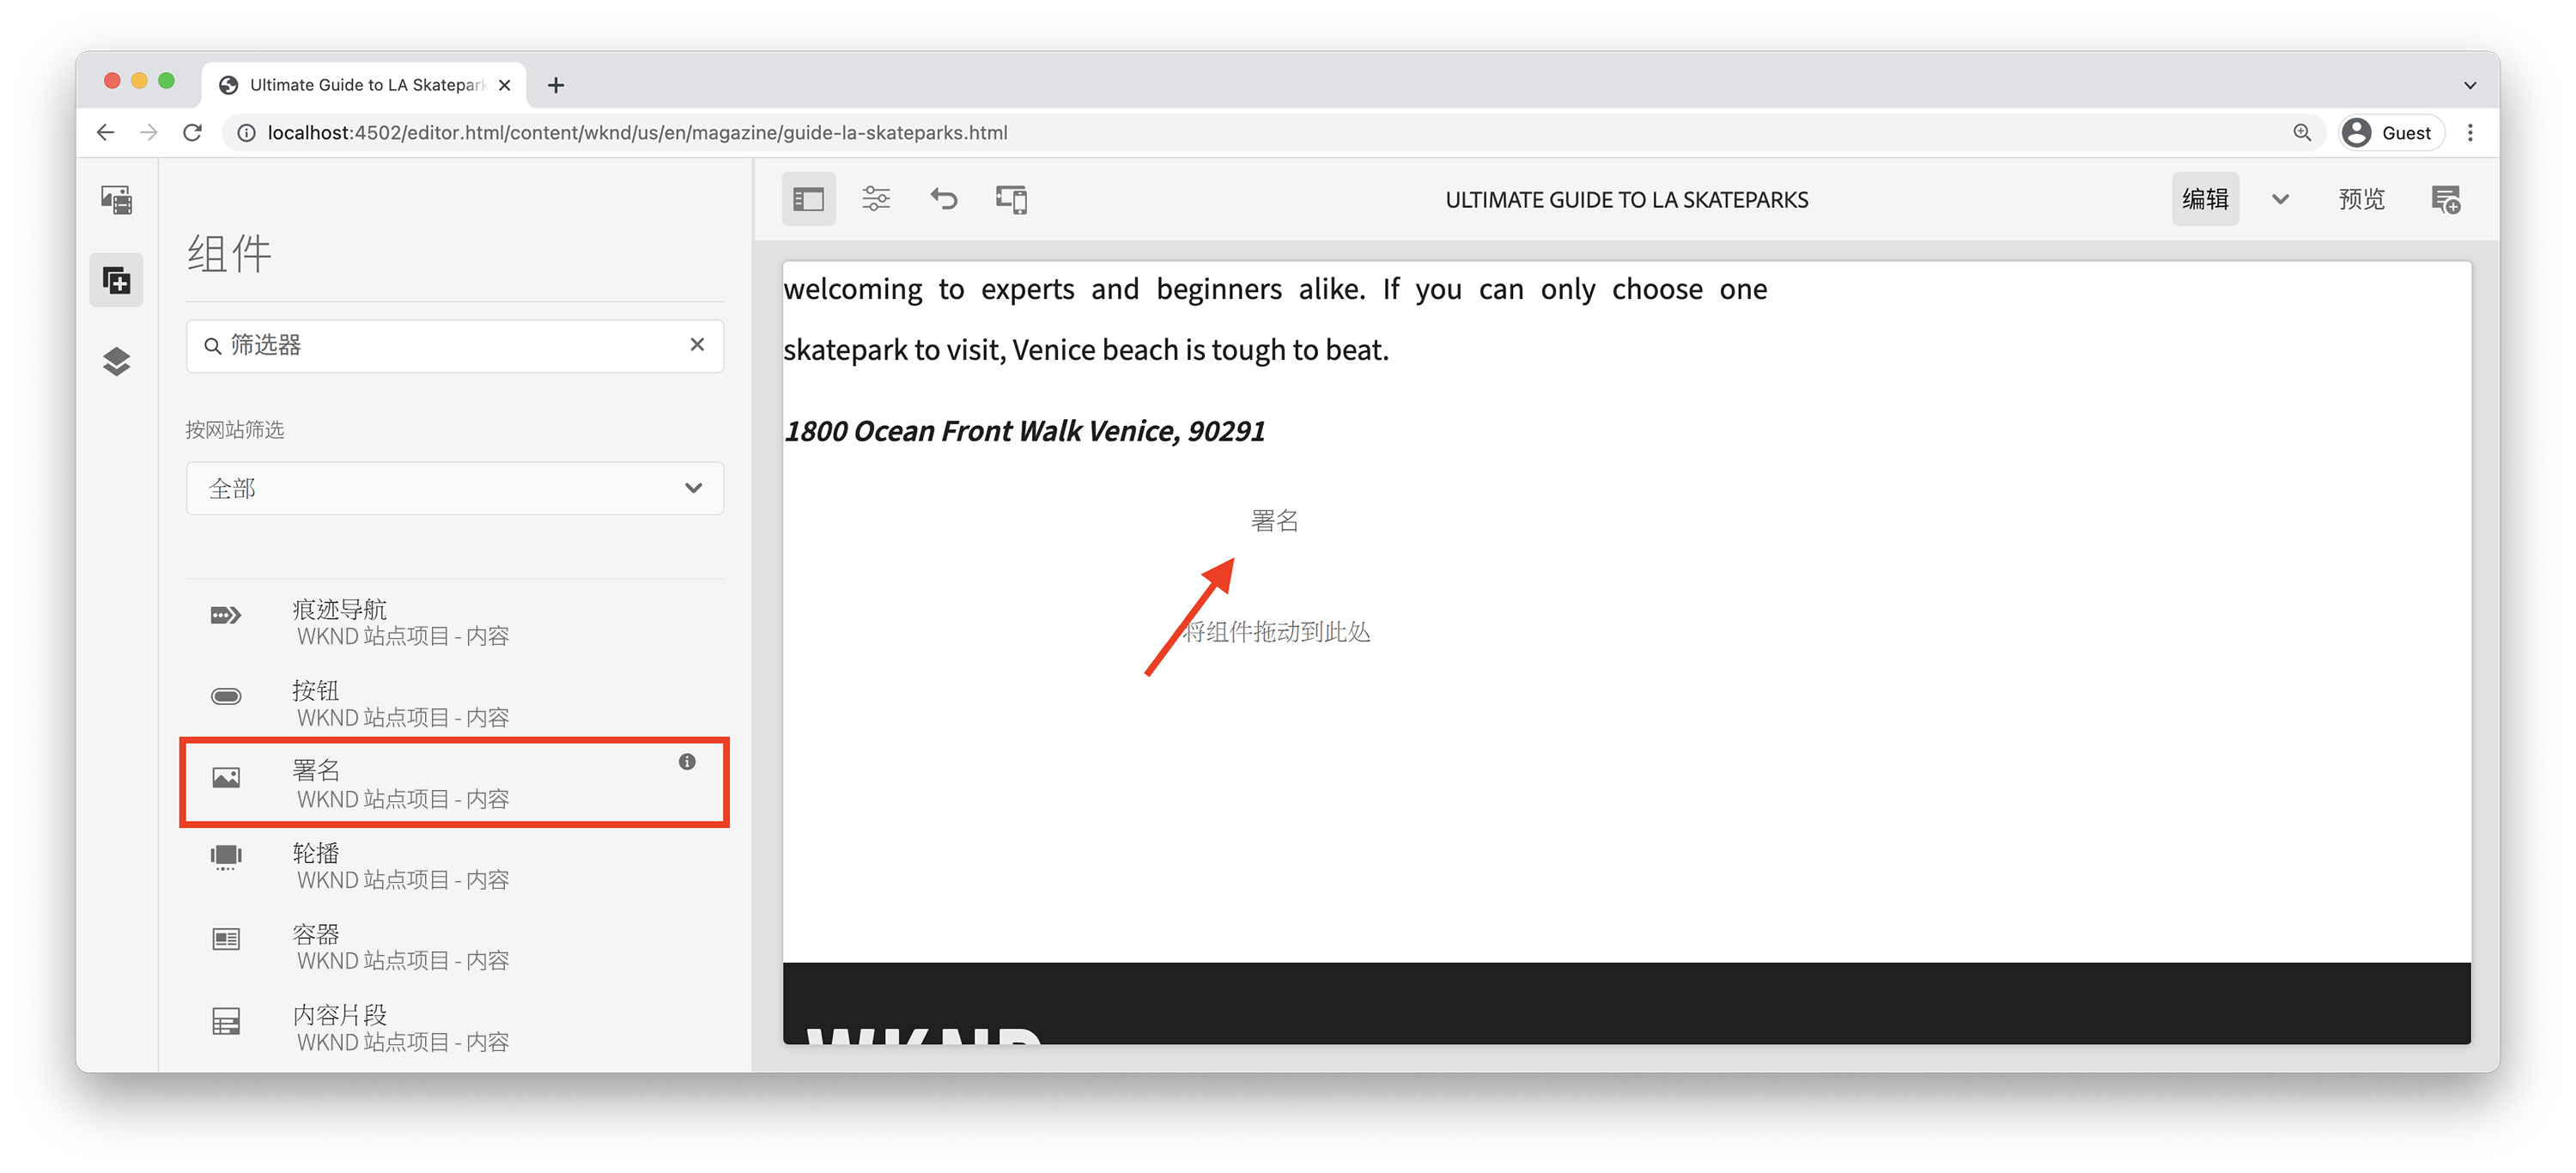Open the Assets side panel tab
Image resolution: width=2576 pixels, height=1173 pixels.
(116, 199)
